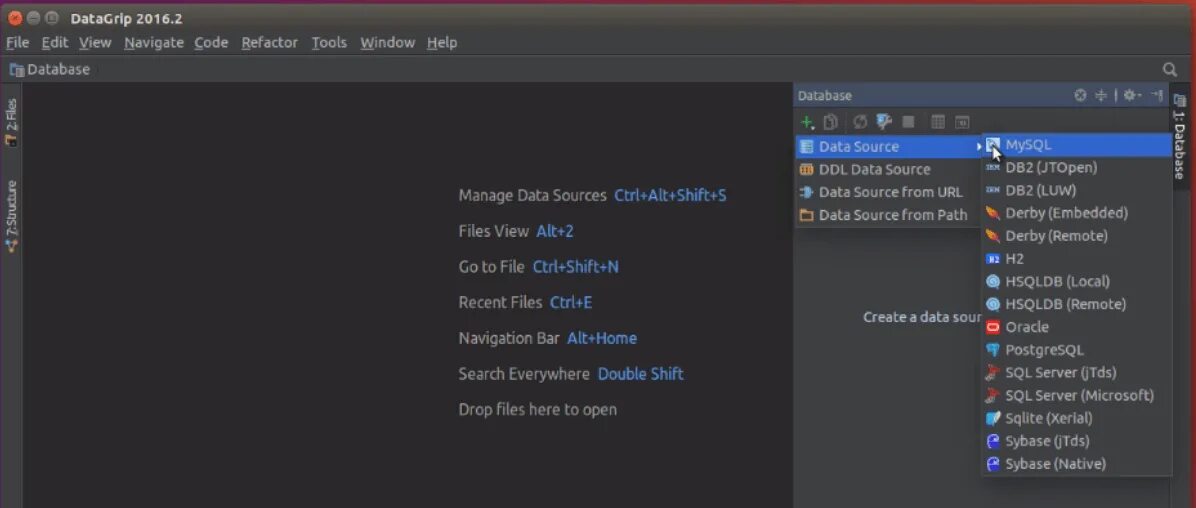Choose Oracle data source

[1076, 327]
